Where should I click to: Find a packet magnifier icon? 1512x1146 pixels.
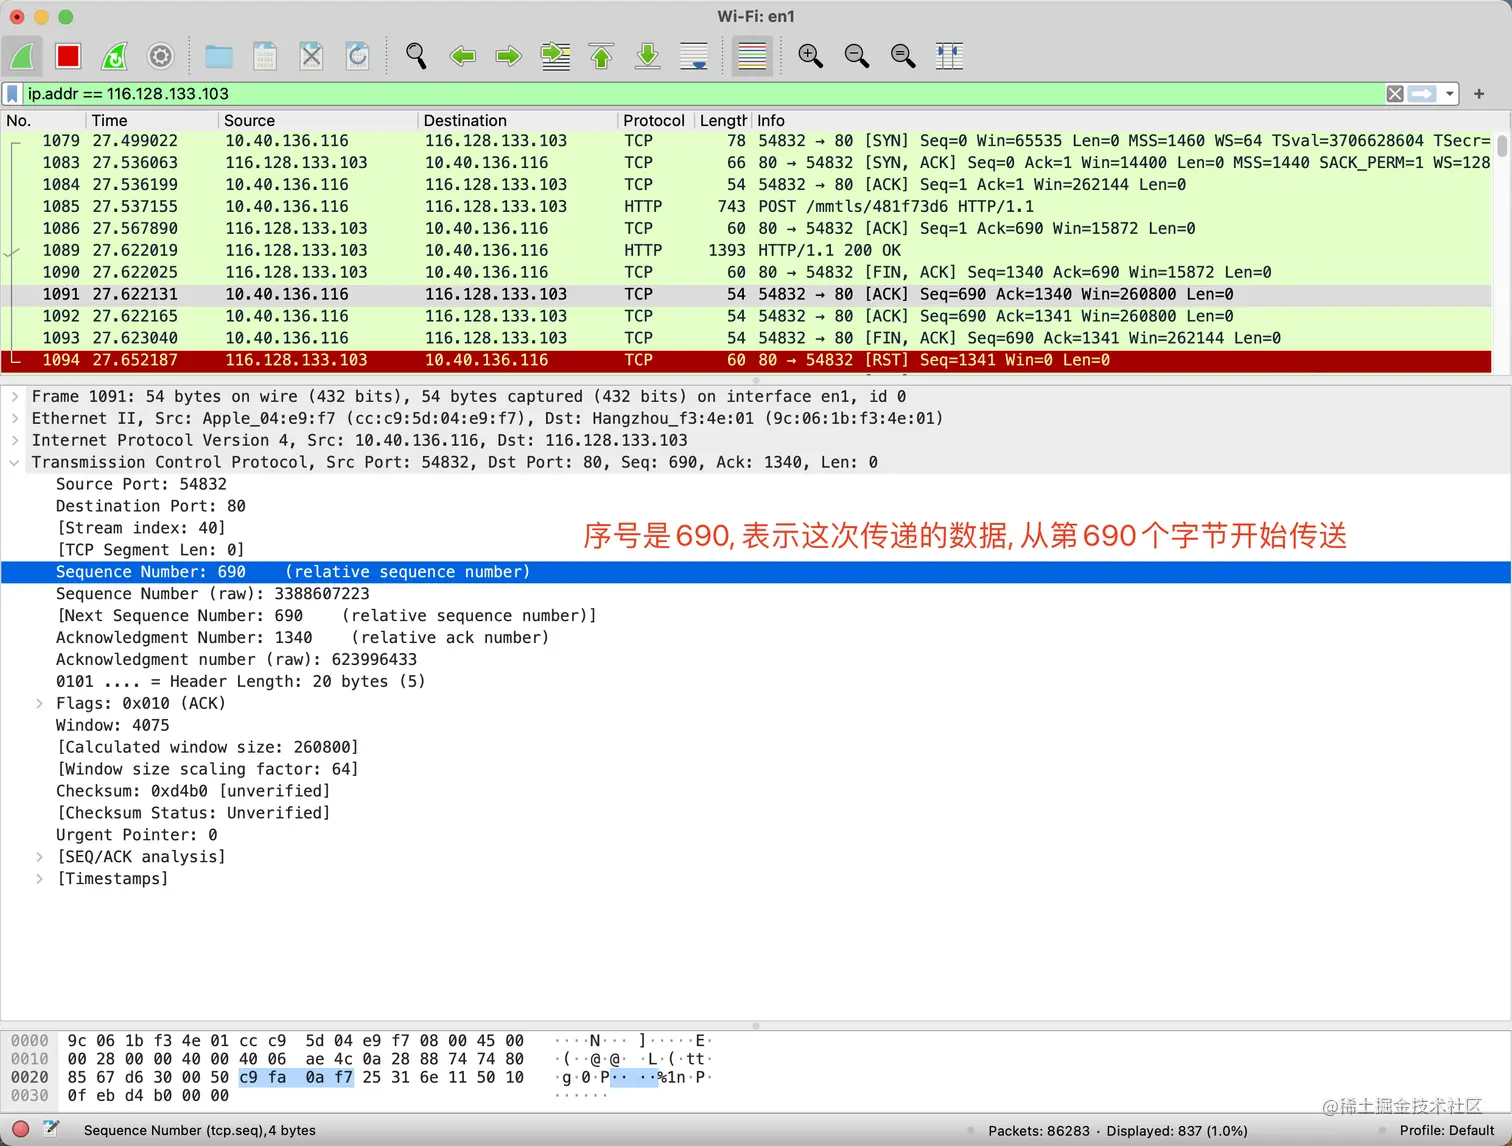416,56
